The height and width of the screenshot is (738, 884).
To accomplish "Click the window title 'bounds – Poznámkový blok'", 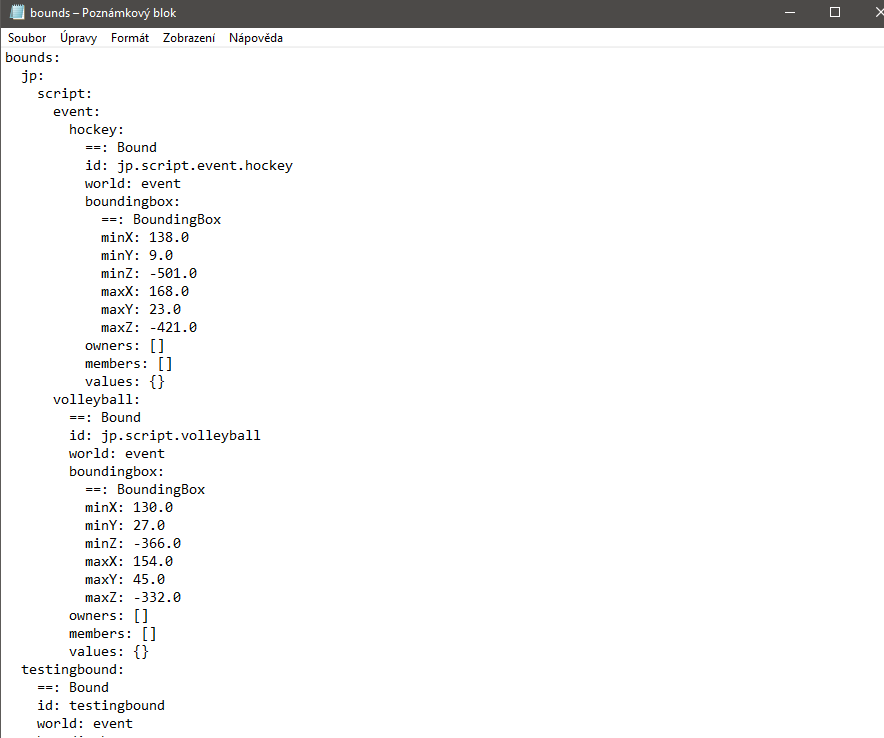I will [103, 12].
